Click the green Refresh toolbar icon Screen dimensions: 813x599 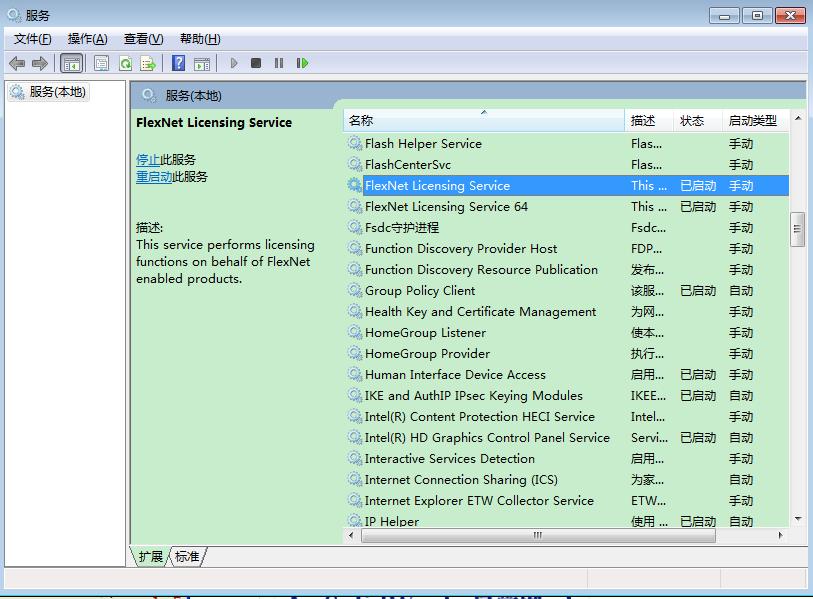(125, 63)
